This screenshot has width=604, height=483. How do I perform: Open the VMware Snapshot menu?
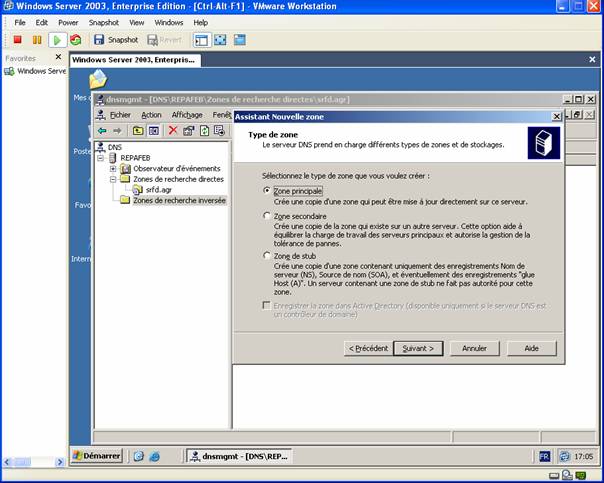point(104,23)
